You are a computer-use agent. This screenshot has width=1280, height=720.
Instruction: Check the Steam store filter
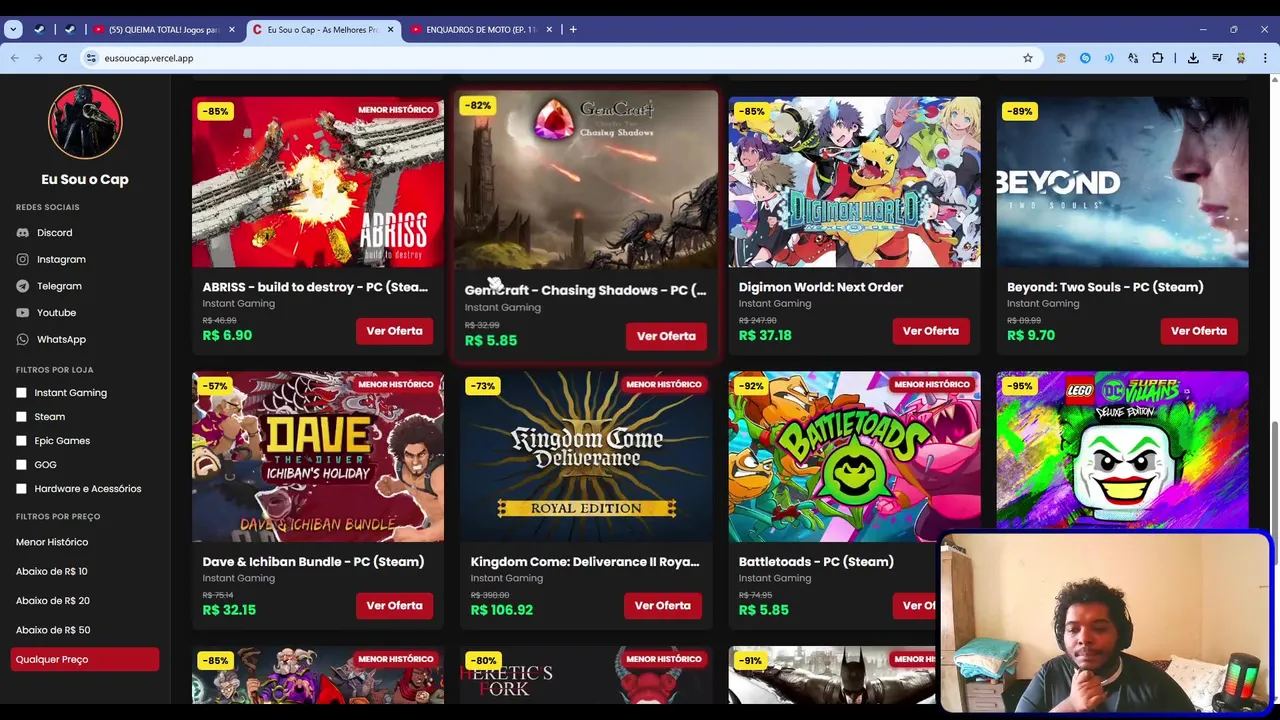pos(22,417)
